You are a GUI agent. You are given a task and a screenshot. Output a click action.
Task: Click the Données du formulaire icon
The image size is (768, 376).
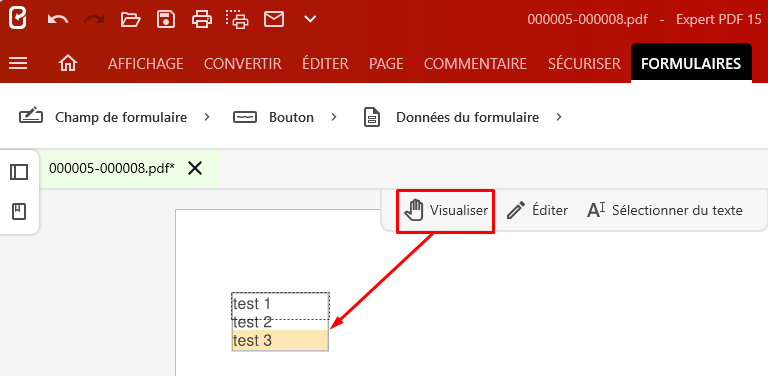click(372, 118)
